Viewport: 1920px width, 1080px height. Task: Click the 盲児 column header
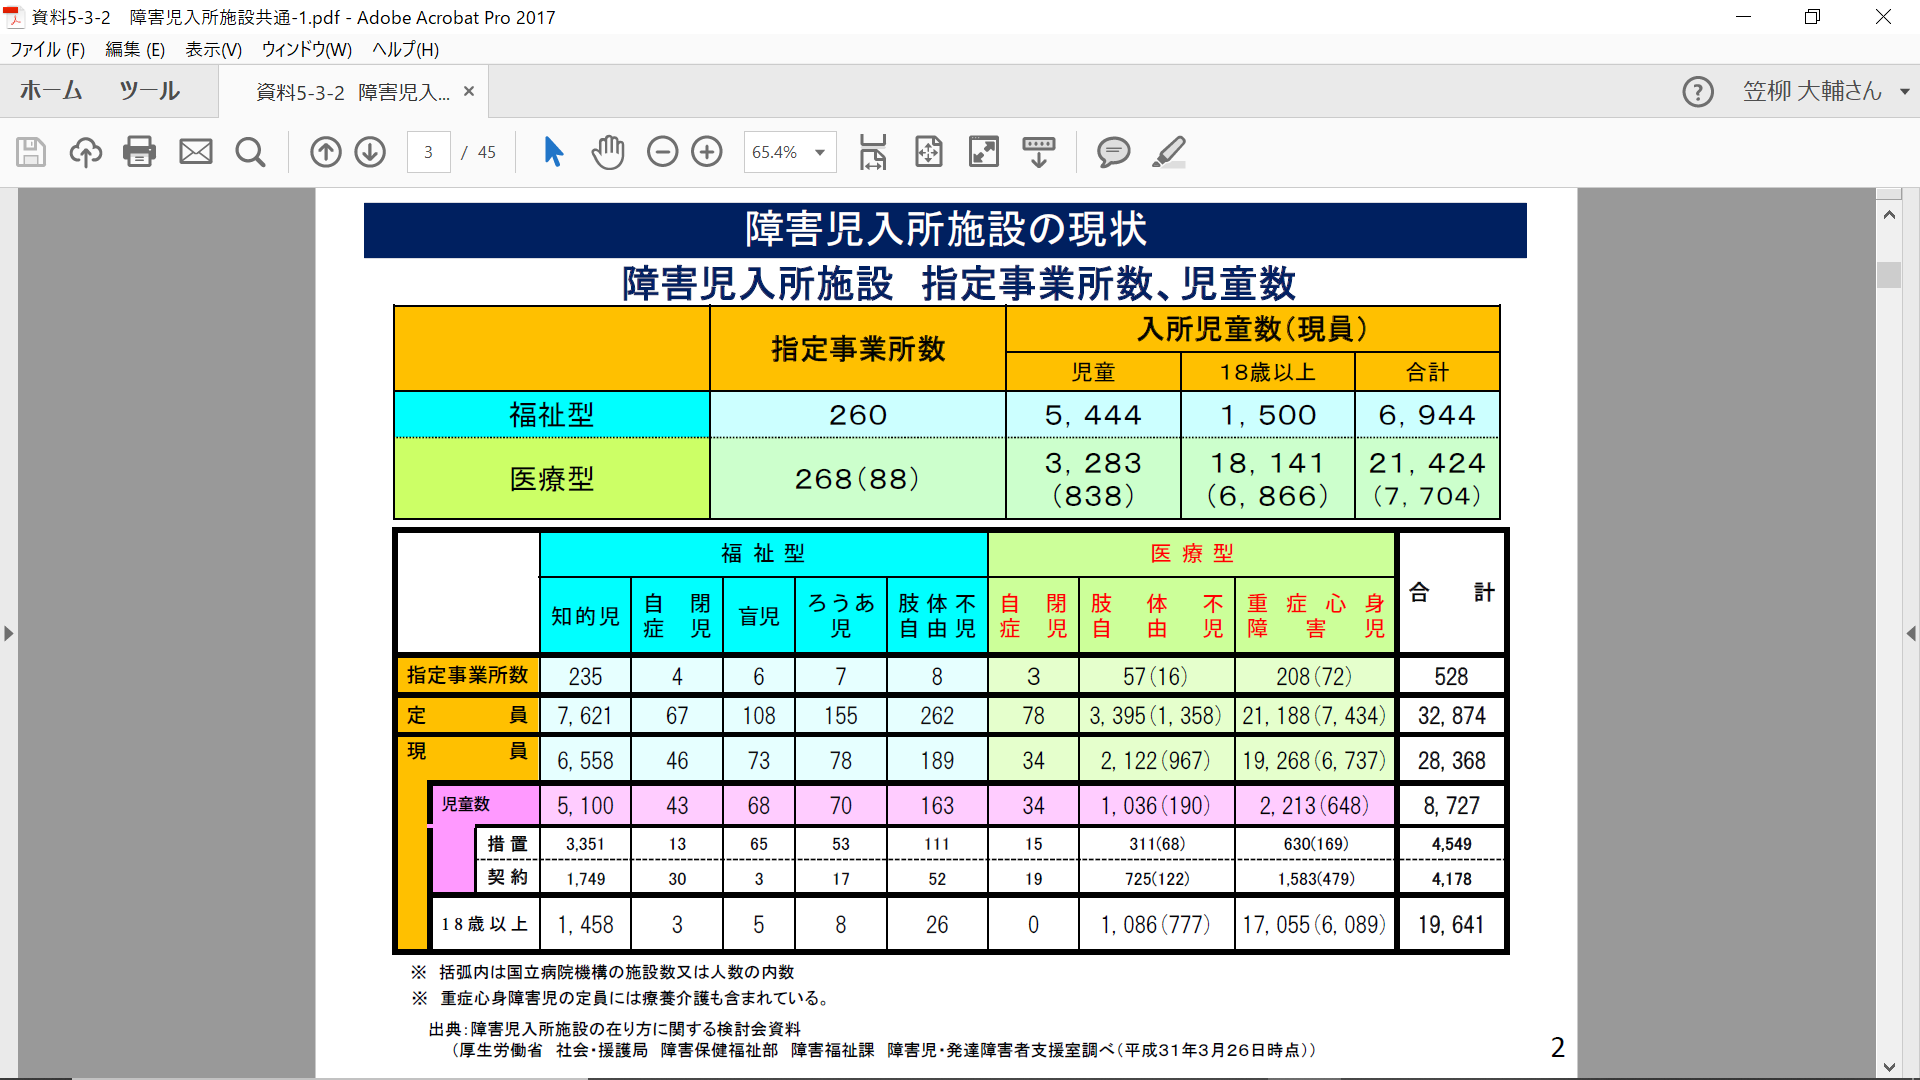(x=759, y=616)
